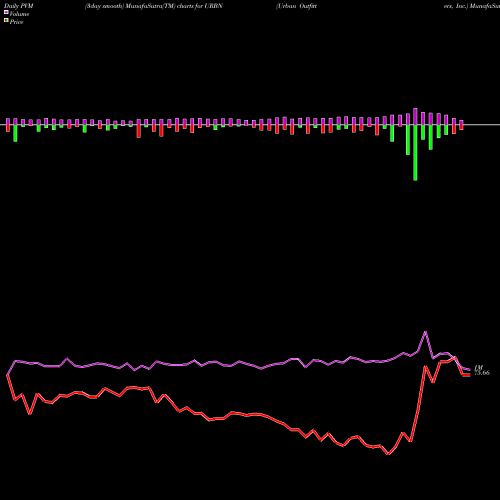This screenshot has height=500, width=500.
Task: Click the 'Price' legend label
Action: tap(16, 22)
